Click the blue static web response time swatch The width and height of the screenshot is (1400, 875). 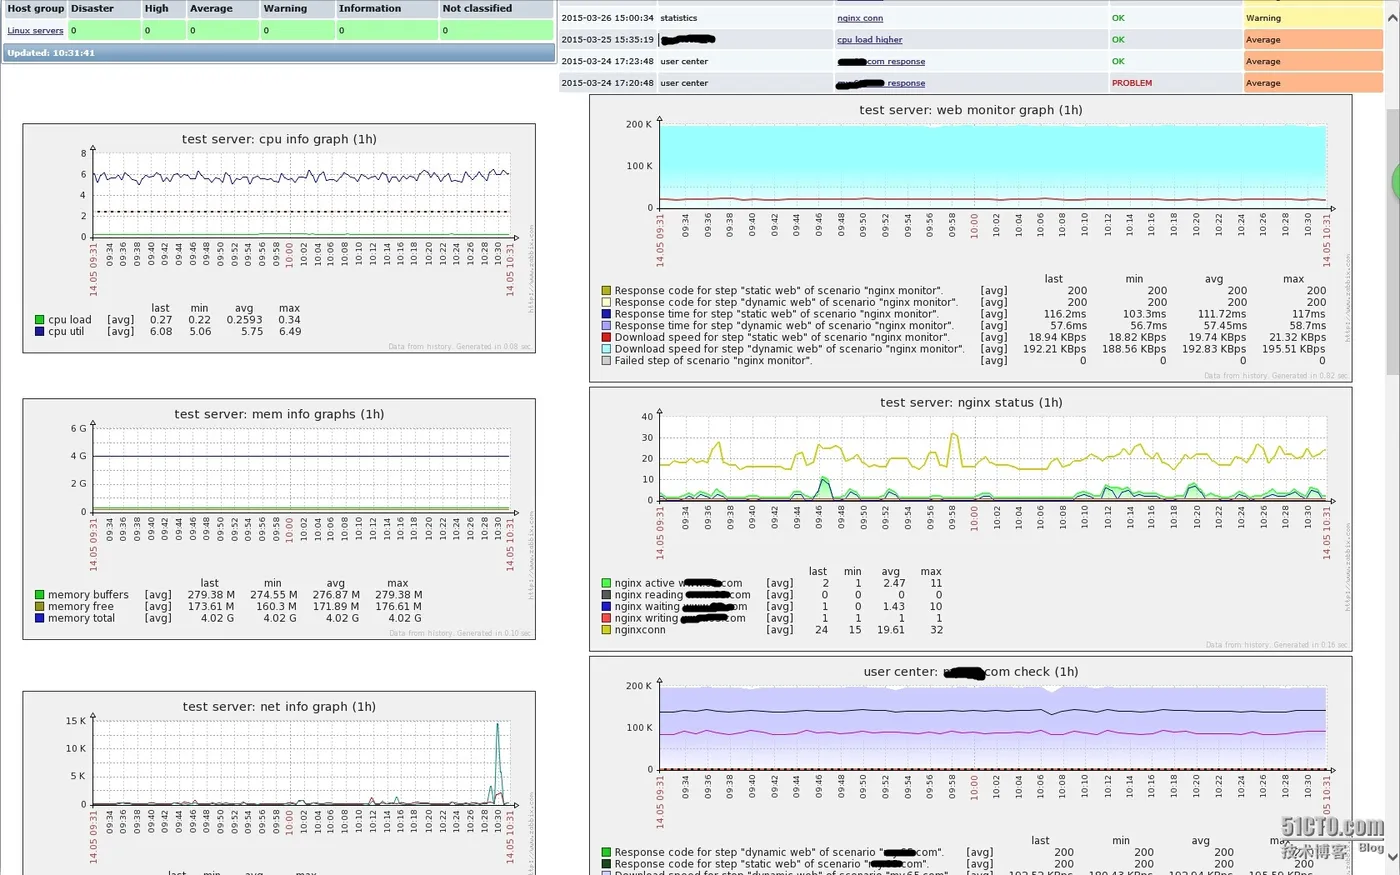tap(606, 314)
